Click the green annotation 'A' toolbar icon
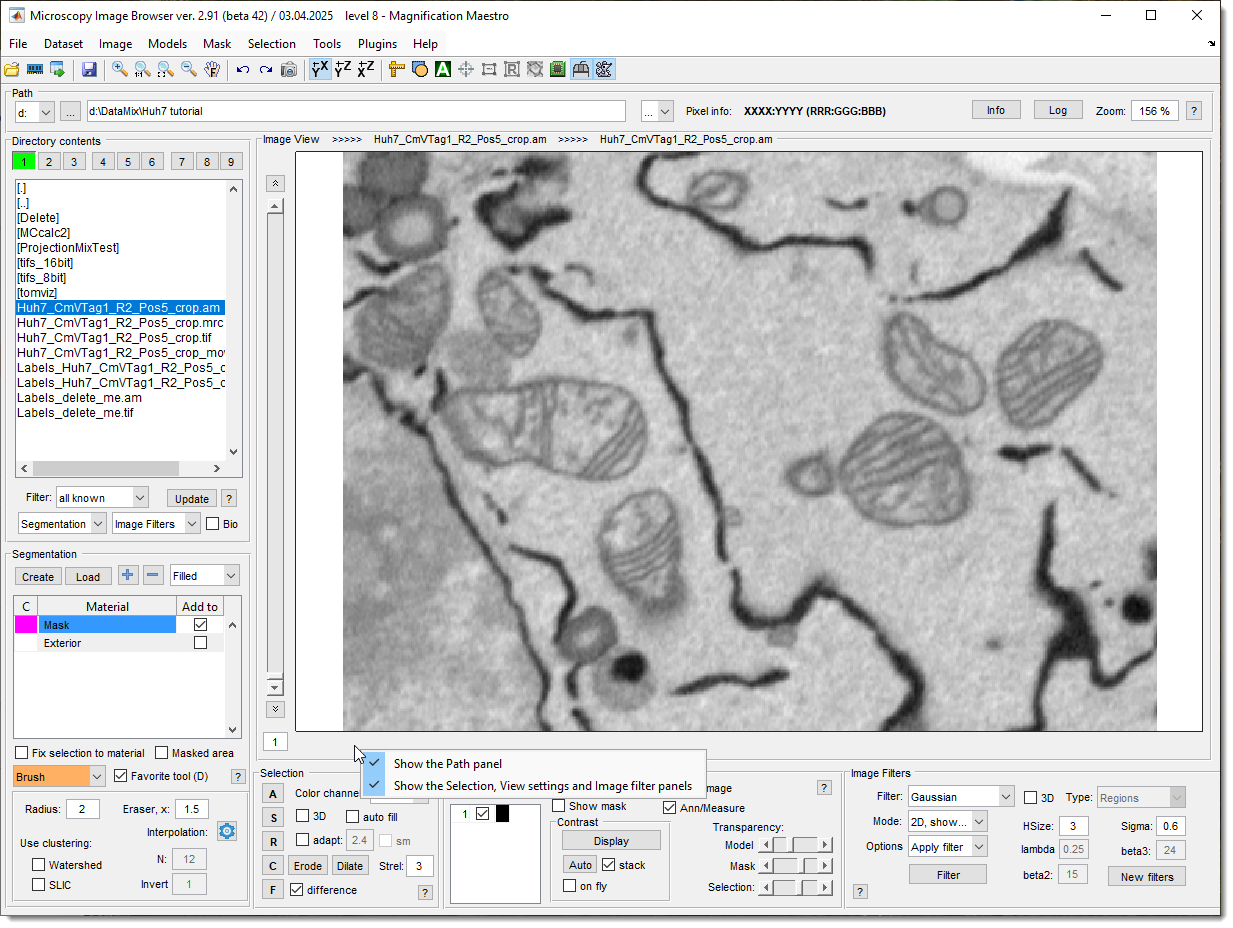The image size is (1233, 928). click(442, 69)
